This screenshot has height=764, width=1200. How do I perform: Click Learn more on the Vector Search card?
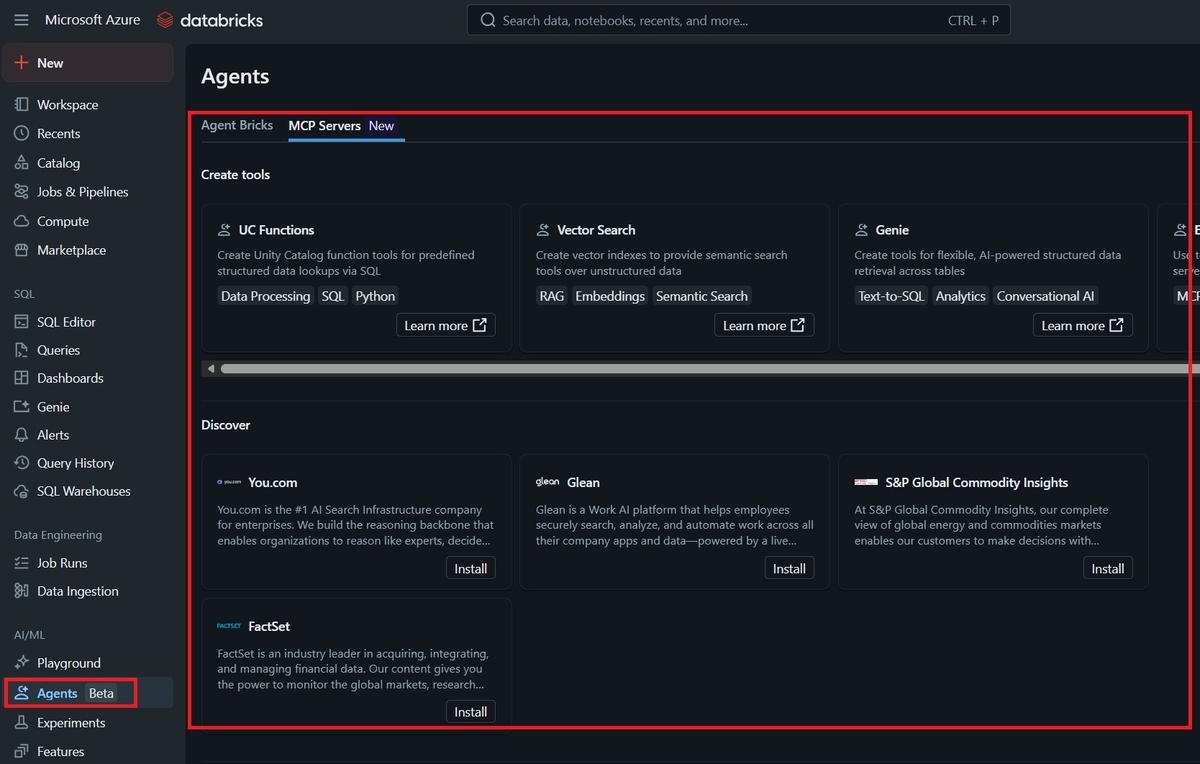[763, 324]
